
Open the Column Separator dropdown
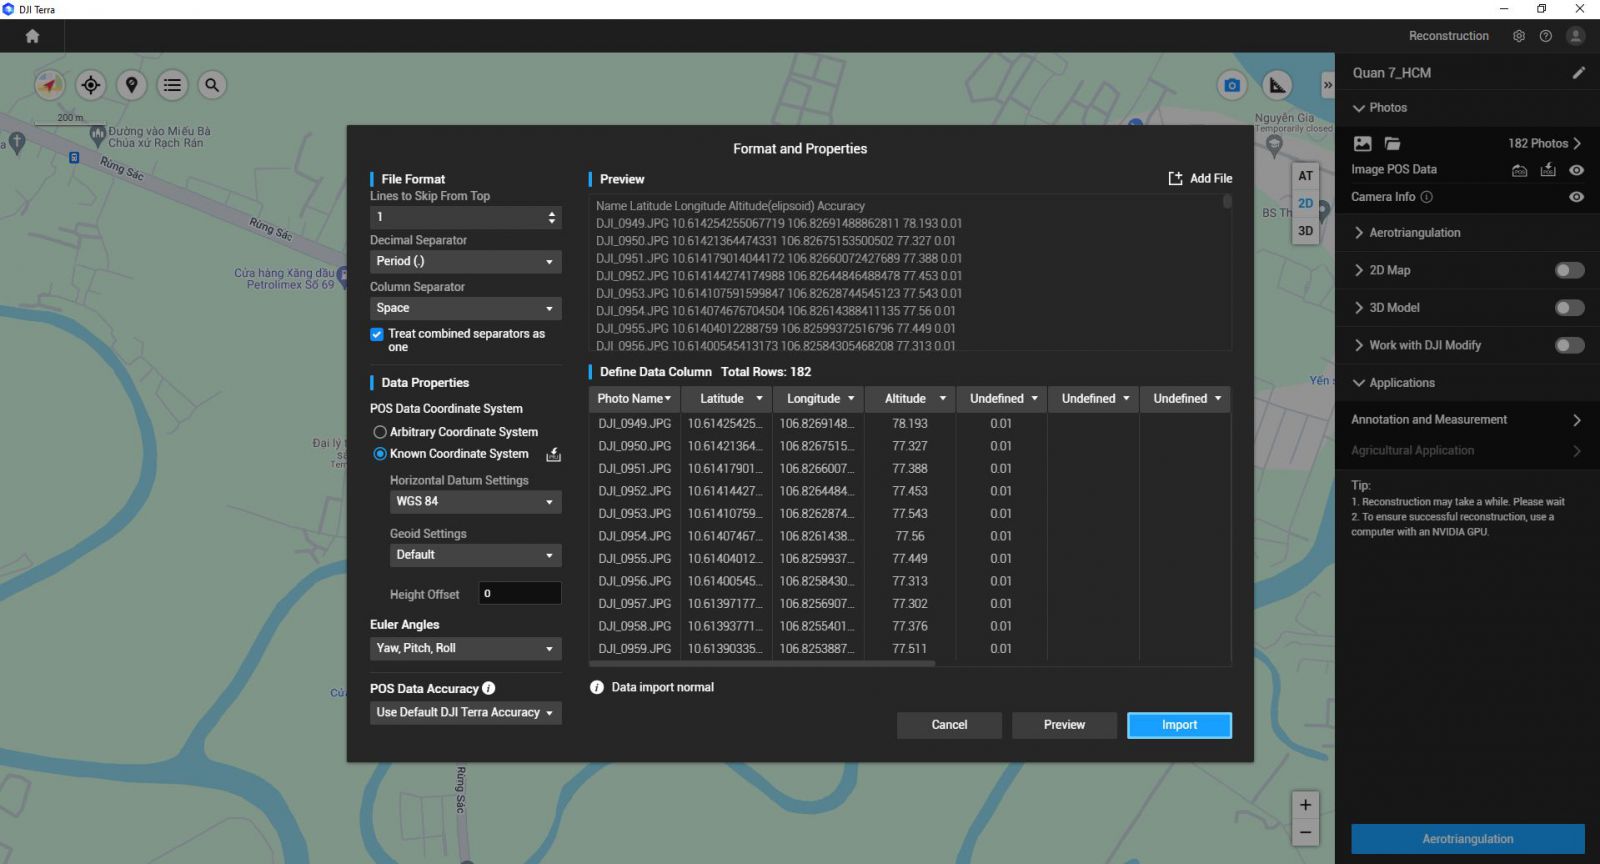coord(465,308)
